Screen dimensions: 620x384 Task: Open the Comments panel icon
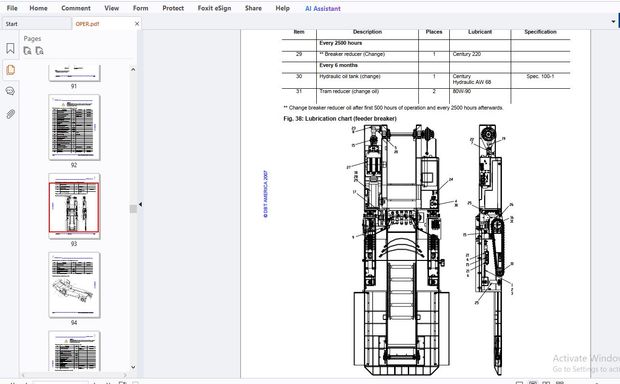click(10, 91)
